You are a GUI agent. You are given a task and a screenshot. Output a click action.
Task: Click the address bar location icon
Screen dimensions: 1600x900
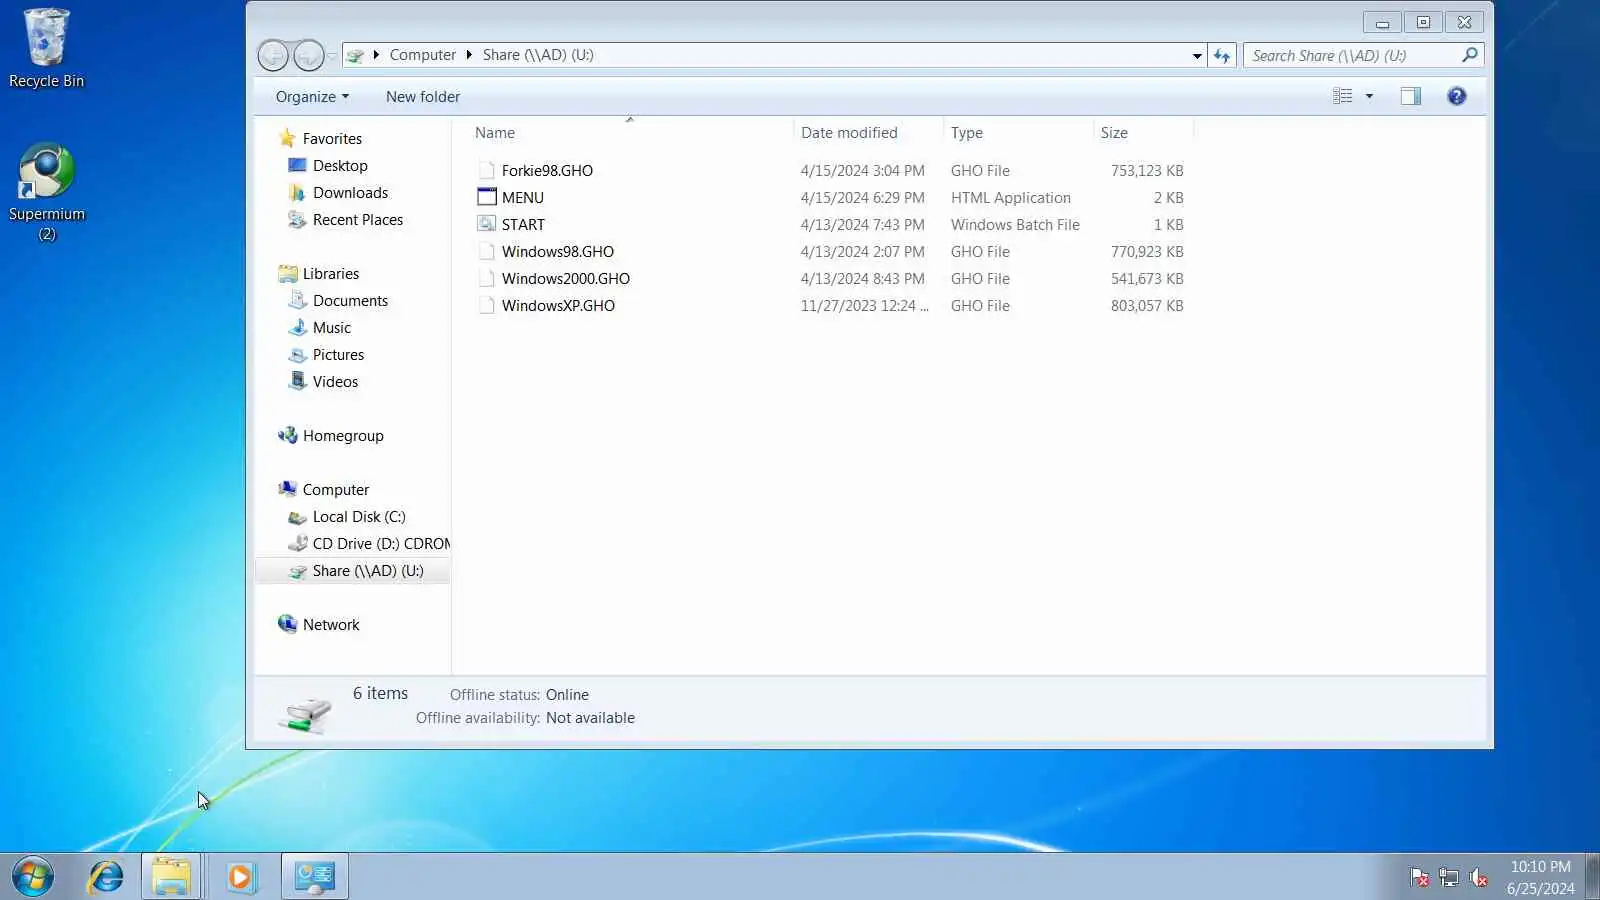tap(355, 55)
